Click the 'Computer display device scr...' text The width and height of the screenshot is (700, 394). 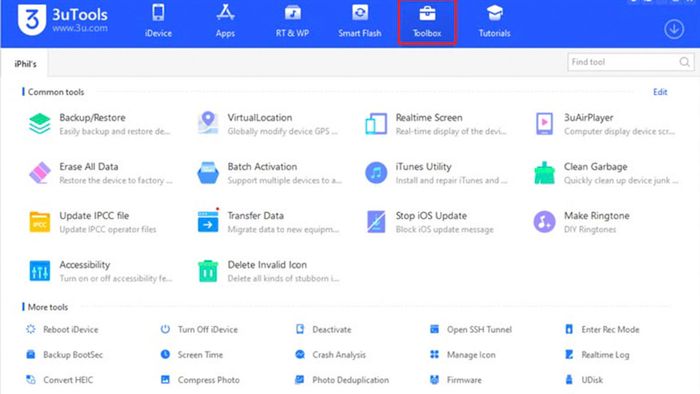click(x=620, y=131)
